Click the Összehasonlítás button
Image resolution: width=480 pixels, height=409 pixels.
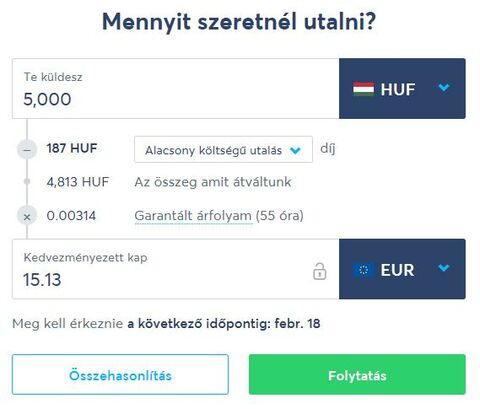120,374
